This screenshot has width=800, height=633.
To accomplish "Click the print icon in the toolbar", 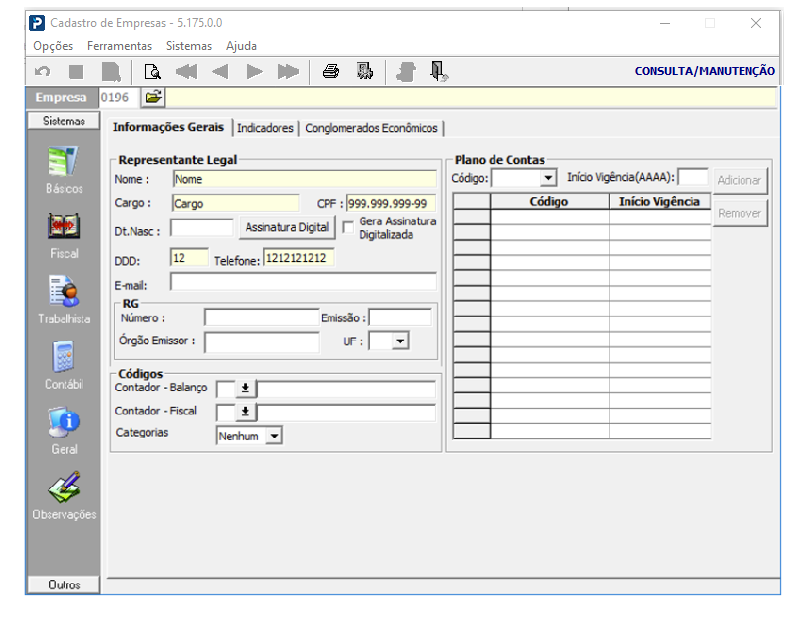I will pyautogui.click(x=330, y=71).
